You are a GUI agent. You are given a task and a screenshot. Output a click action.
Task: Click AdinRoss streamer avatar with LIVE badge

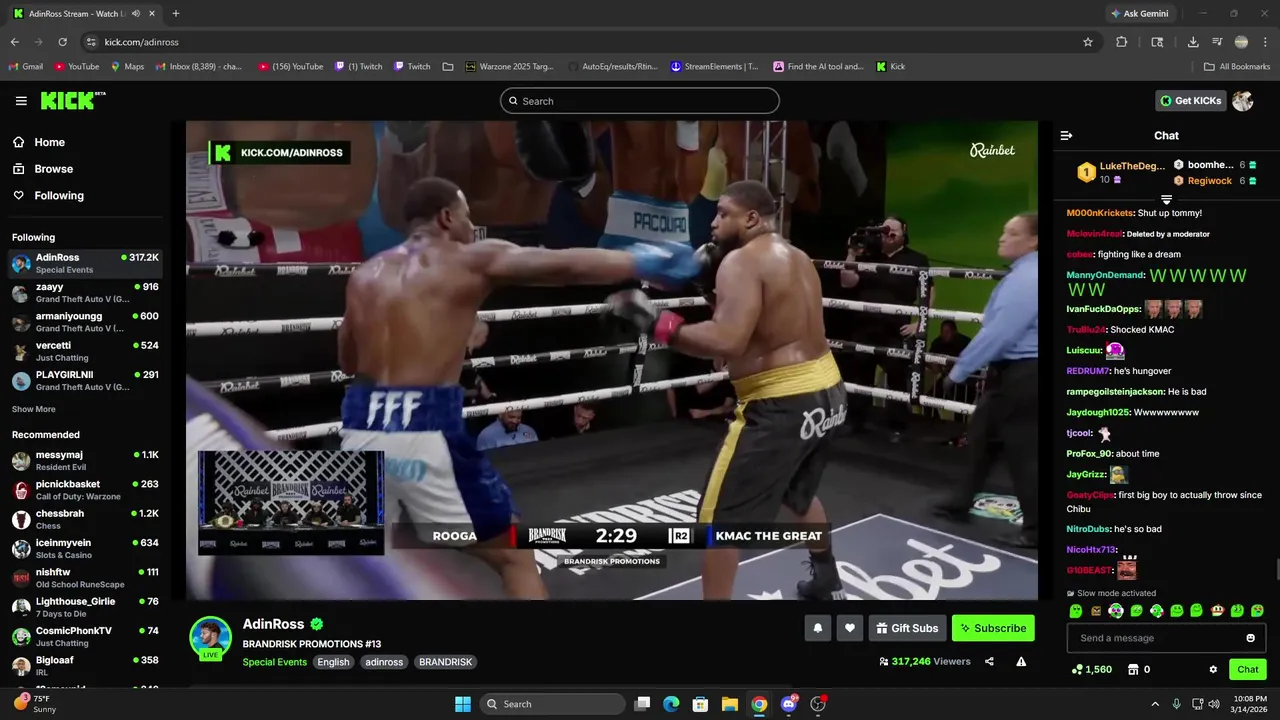pos(211,639)
